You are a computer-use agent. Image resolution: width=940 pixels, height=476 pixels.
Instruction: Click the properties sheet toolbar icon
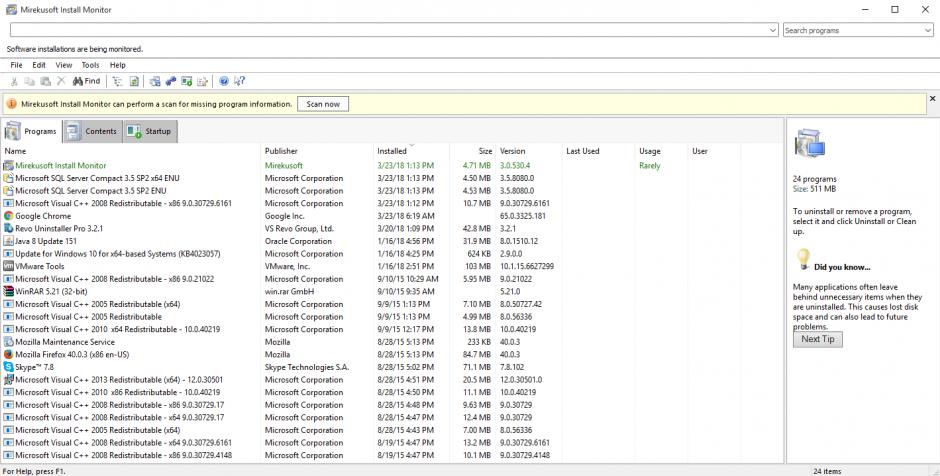[203, 81]
